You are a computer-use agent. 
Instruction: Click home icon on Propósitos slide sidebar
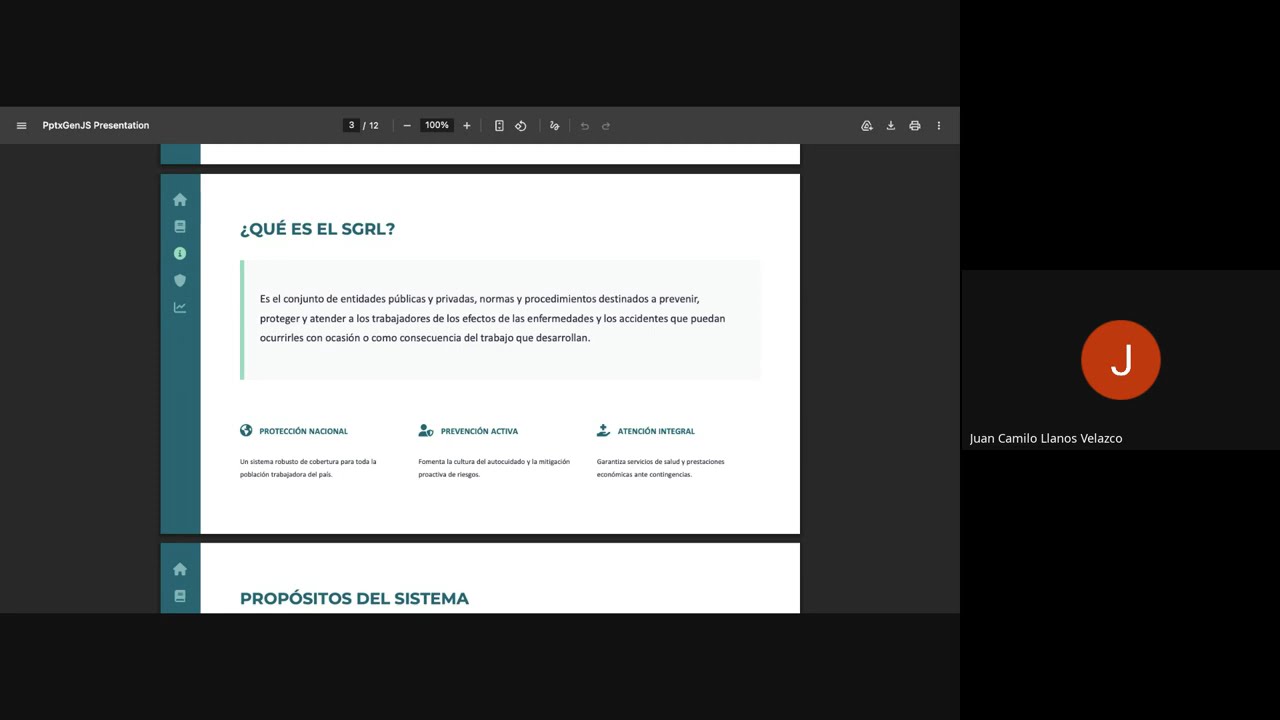[180, 570]
